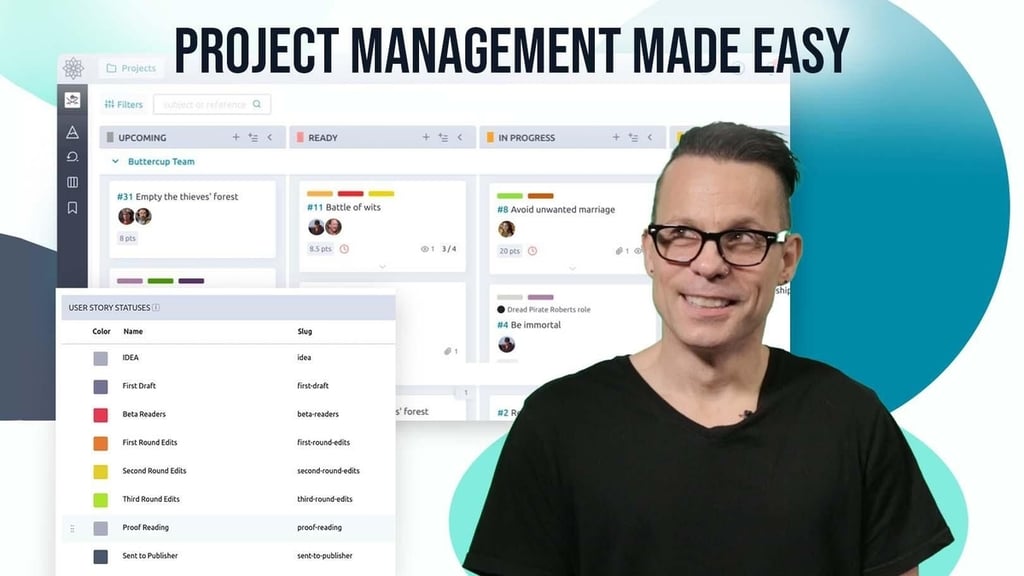Select the Third Round Edits status name
Viewport: 1024px width, 576px height.
(x=151, y=499)
